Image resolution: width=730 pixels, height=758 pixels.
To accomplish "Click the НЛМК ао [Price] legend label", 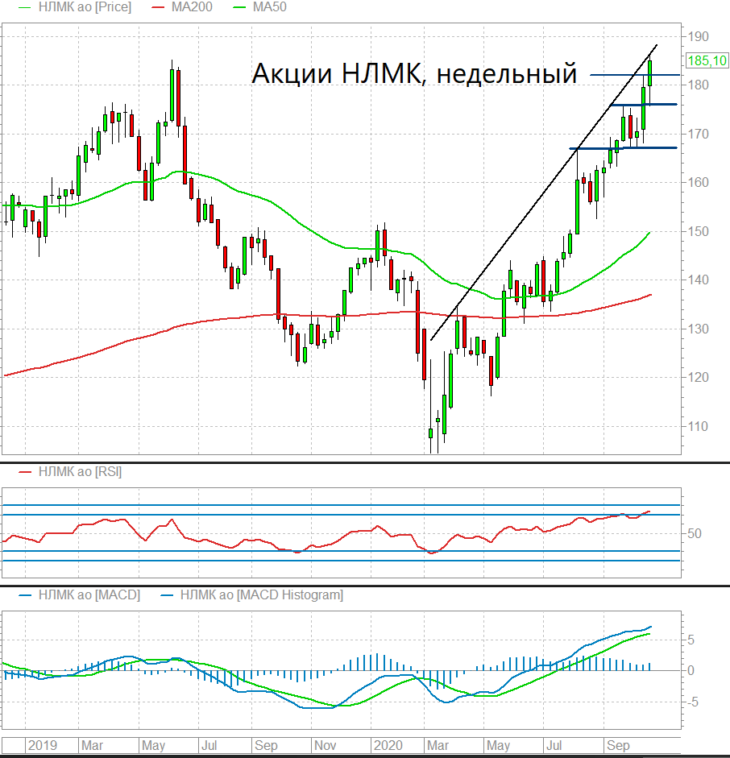I will (x=85, y=7).
